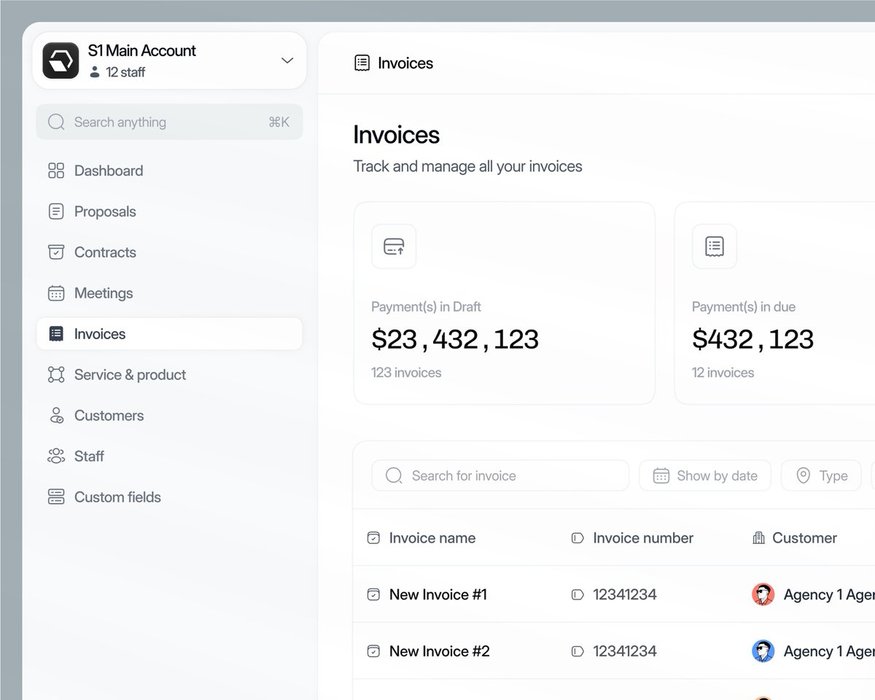Click the Service & product nodes icon
This screenshot has width=875, height=700.
click(56, 375)
